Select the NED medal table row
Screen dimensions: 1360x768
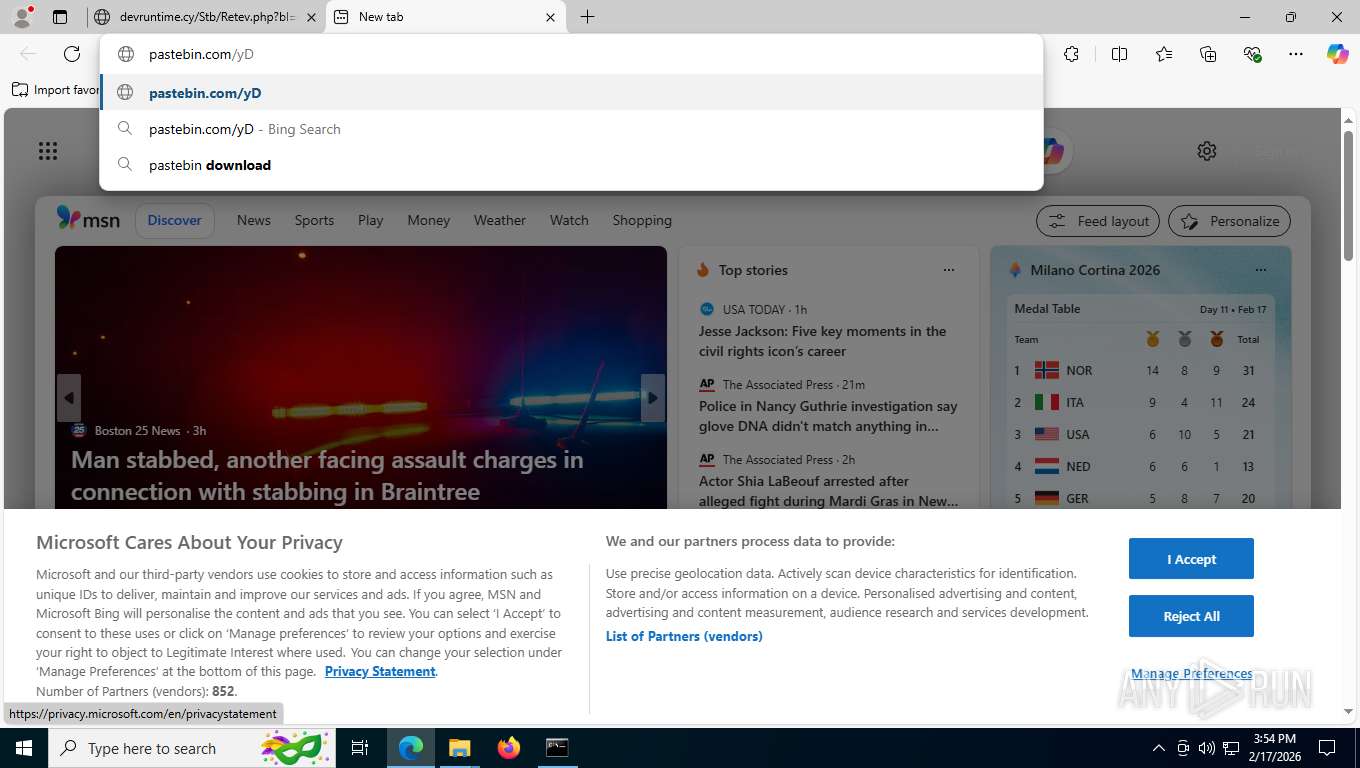(x=1140, y=466)
